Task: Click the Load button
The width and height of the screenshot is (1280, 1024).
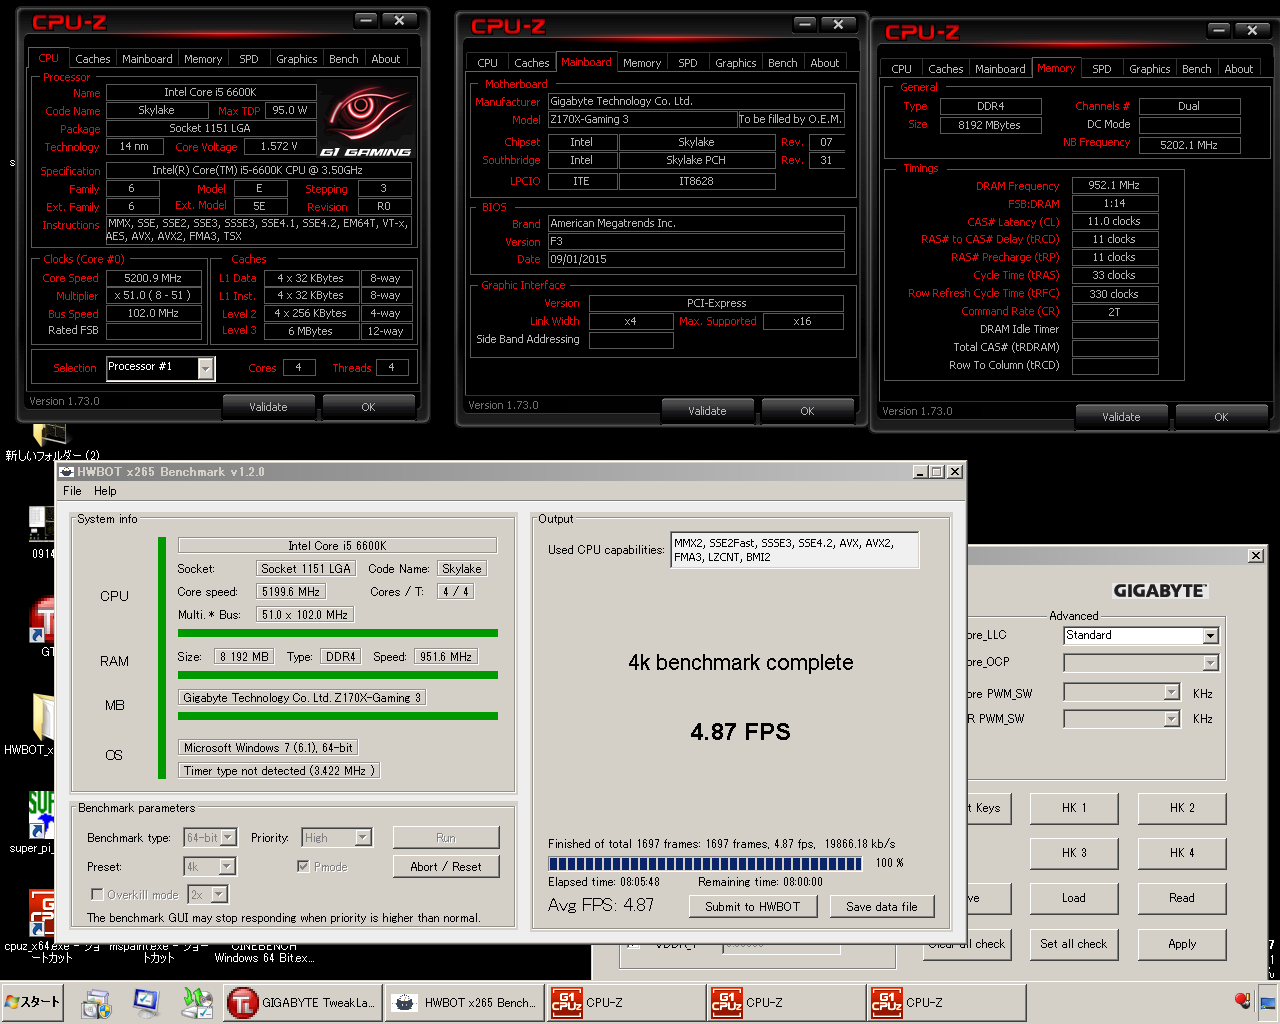Action: click(1074, 898)
